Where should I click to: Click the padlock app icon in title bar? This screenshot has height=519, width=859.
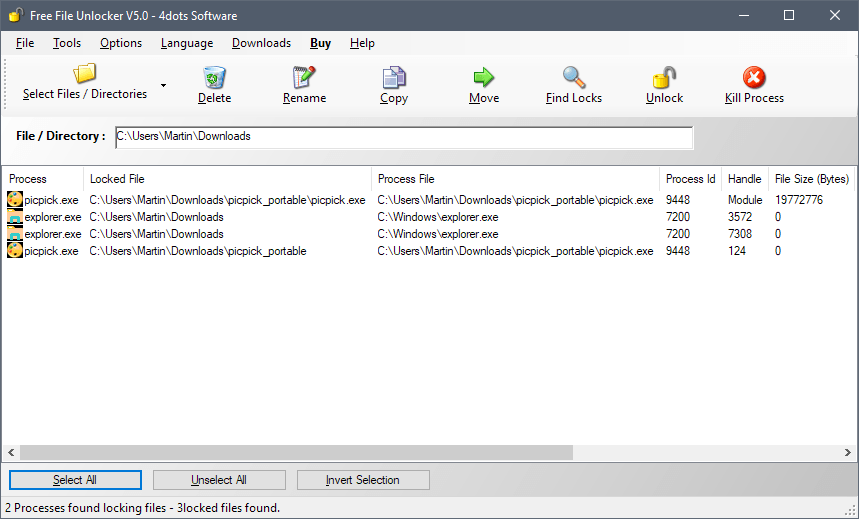(16, 15)
